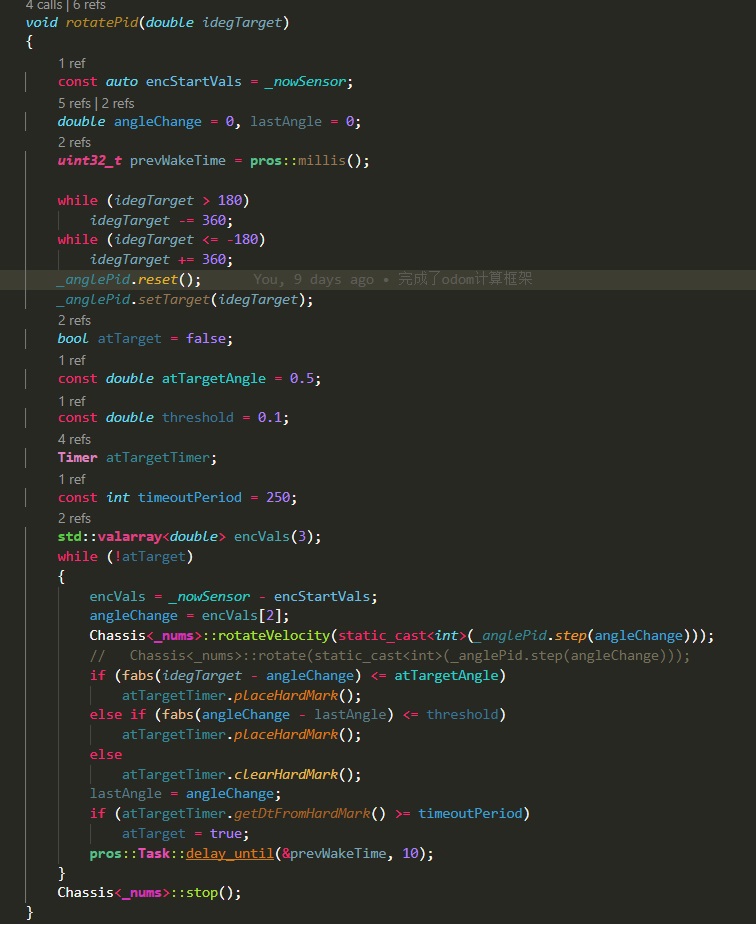Click the rotatePid function name
756x925 pixels.
pyautogui.click(x=101, y=22)
